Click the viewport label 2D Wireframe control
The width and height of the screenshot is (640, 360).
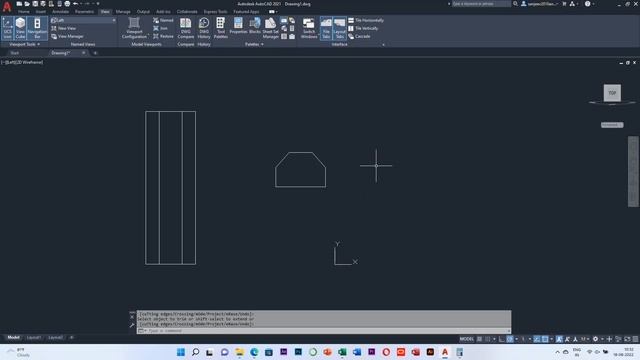[31, 62]
